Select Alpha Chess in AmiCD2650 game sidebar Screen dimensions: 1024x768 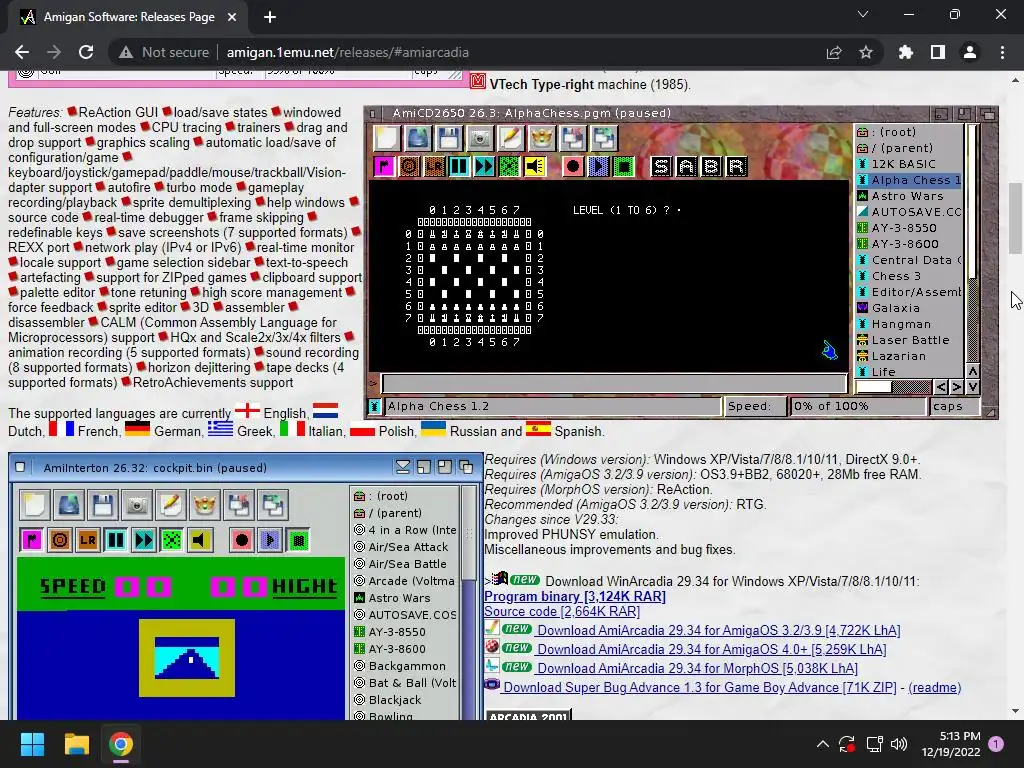click(908, 180)
